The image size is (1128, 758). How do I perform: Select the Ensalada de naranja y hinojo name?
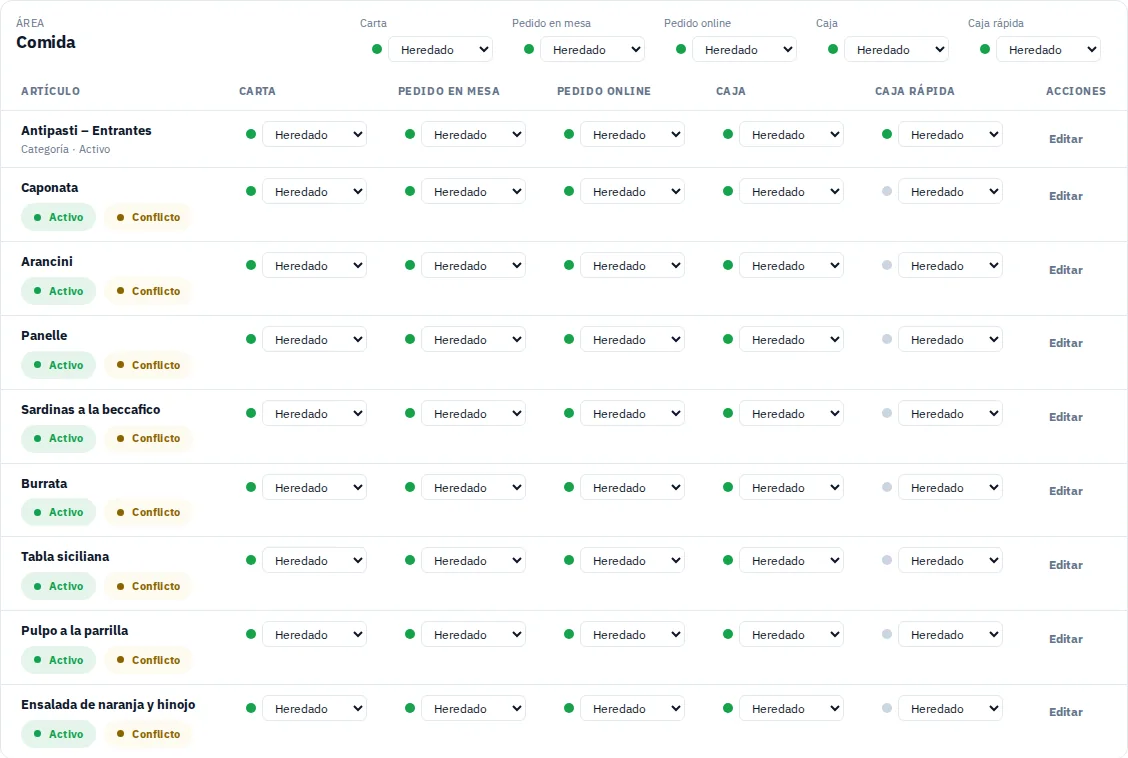[x=108, y=705]
